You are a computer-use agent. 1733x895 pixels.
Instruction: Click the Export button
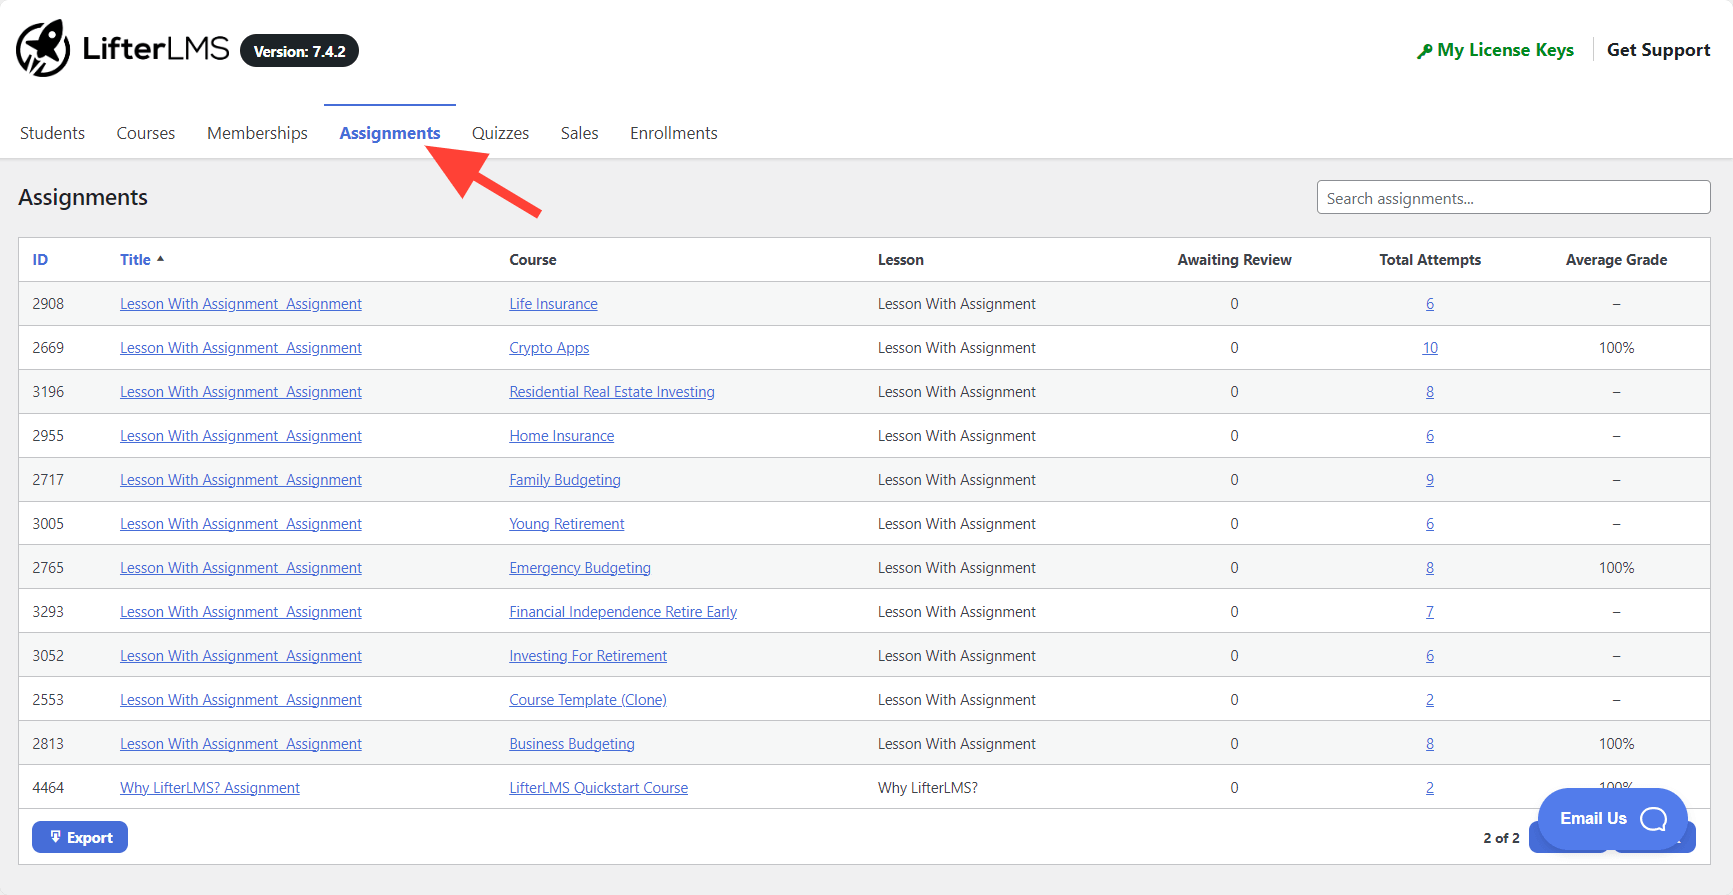coord(80,837)
